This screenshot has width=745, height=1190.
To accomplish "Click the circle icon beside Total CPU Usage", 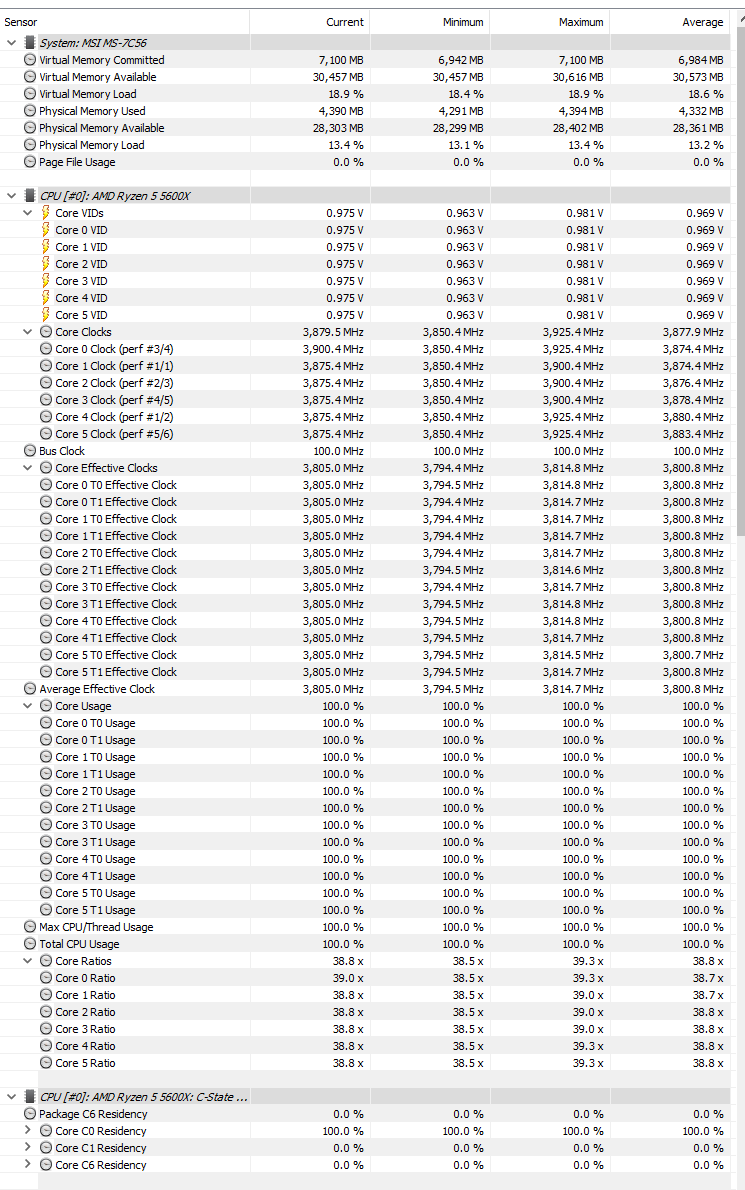I will (30, 944).
